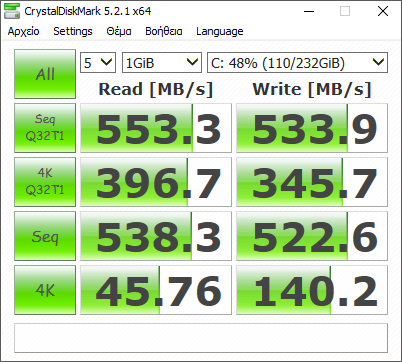The height and width of the screenshot is (362, 402).
Task: Open the drive selector showing C: 48%
Action: [x=297, y=63]
